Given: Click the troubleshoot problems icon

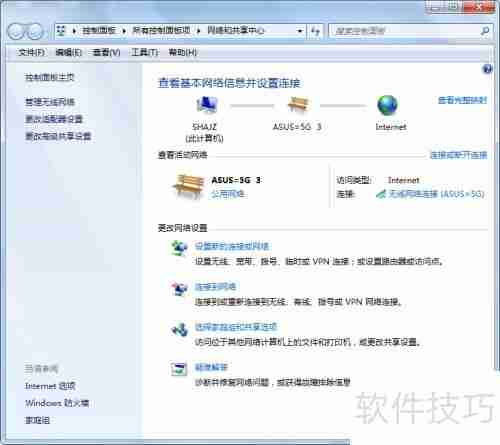Looking at the screenshot, I should 179,369.
